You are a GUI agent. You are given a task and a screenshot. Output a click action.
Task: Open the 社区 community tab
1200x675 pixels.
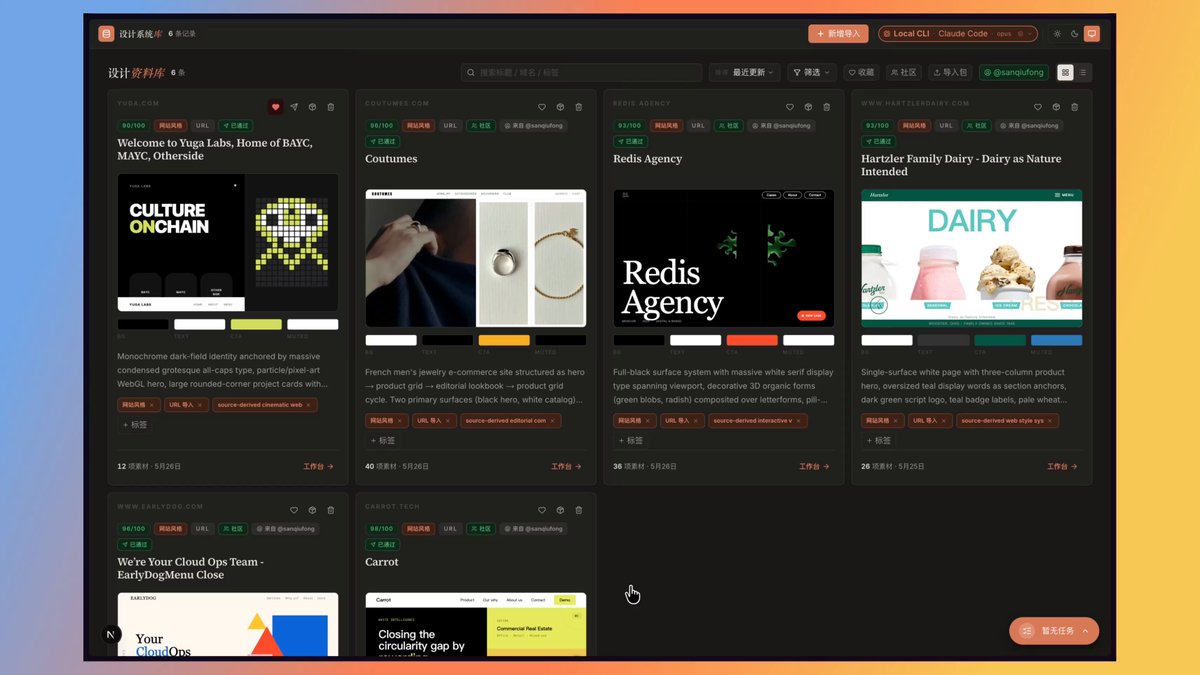point(904,72)
